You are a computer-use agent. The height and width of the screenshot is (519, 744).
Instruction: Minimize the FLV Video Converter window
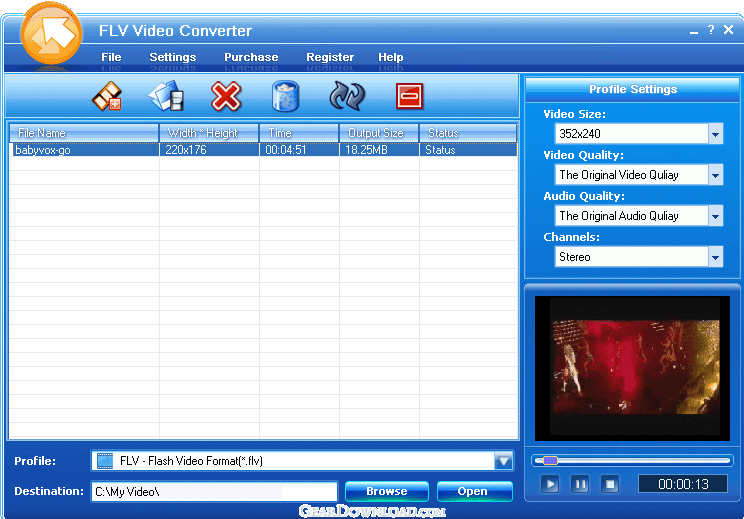pyautogui.click(x=694, y=31)
